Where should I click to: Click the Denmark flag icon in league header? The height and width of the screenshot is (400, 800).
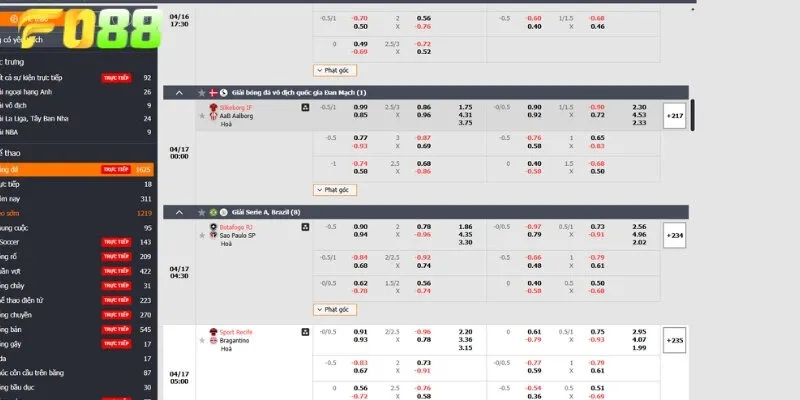pyautogui.click(x=213, y=93)
